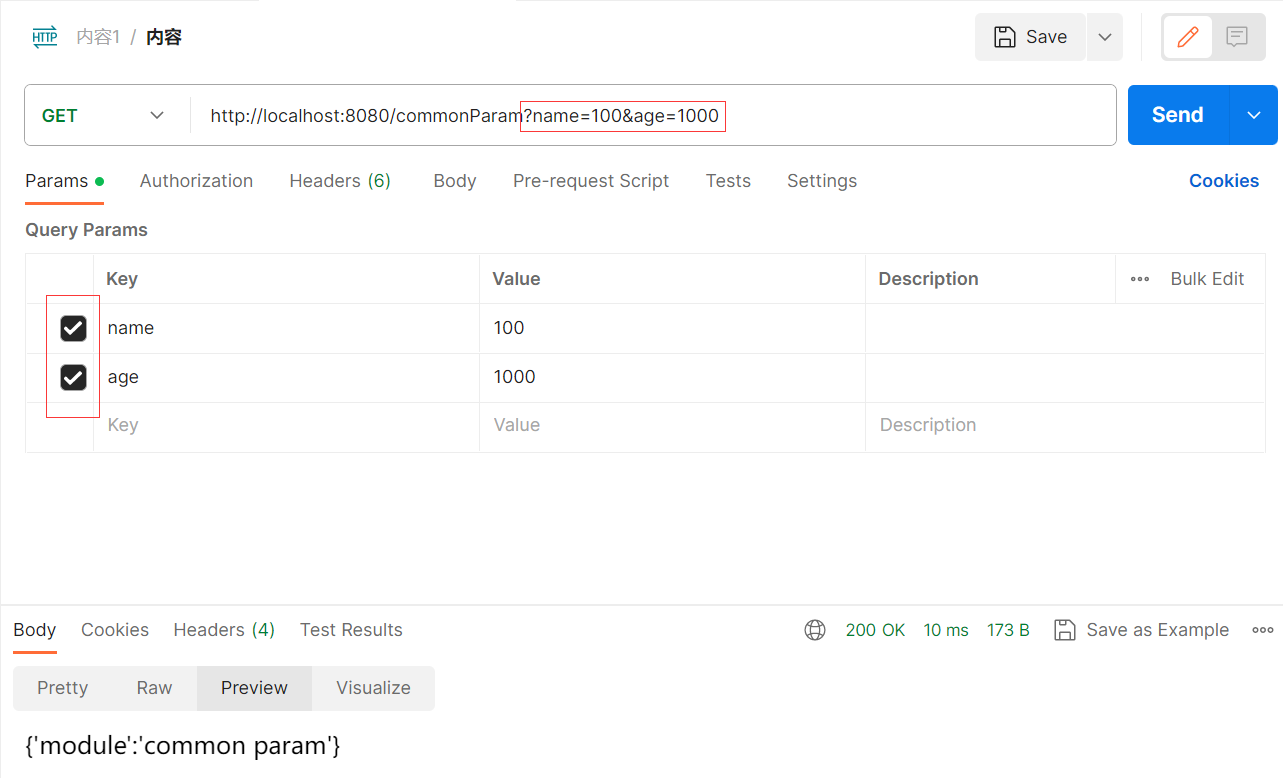Click the empty Description placeholder cell
Screen dimensions: 1283x778
[1065, 426]
